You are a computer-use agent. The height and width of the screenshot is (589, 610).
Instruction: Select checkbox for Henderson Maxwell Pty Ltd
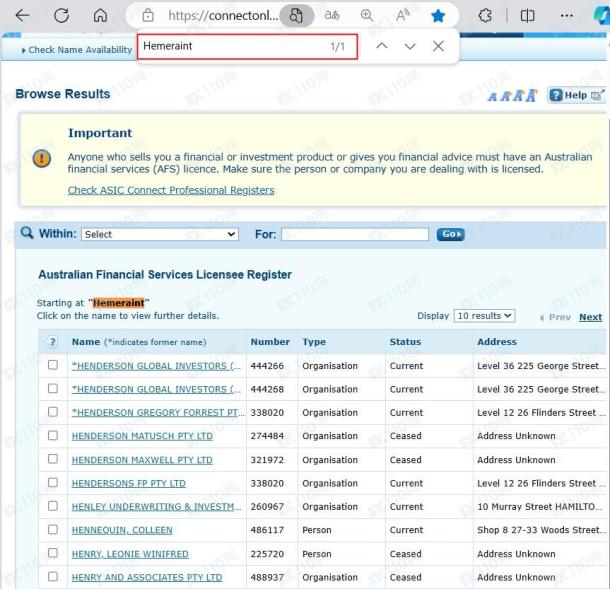53,459
